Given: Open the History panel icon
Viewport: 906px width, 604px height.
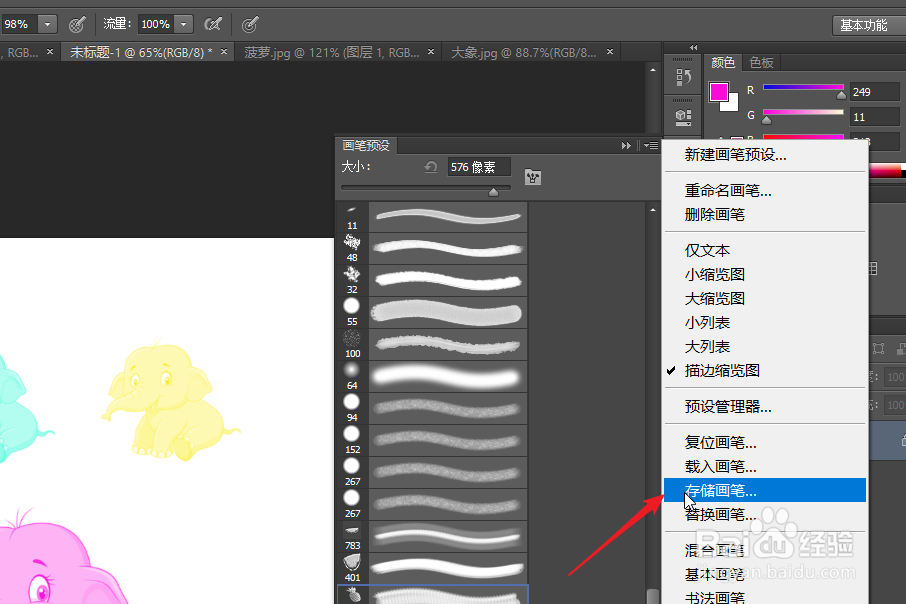Looking at the screenshot, I should (x=683, y=76).
